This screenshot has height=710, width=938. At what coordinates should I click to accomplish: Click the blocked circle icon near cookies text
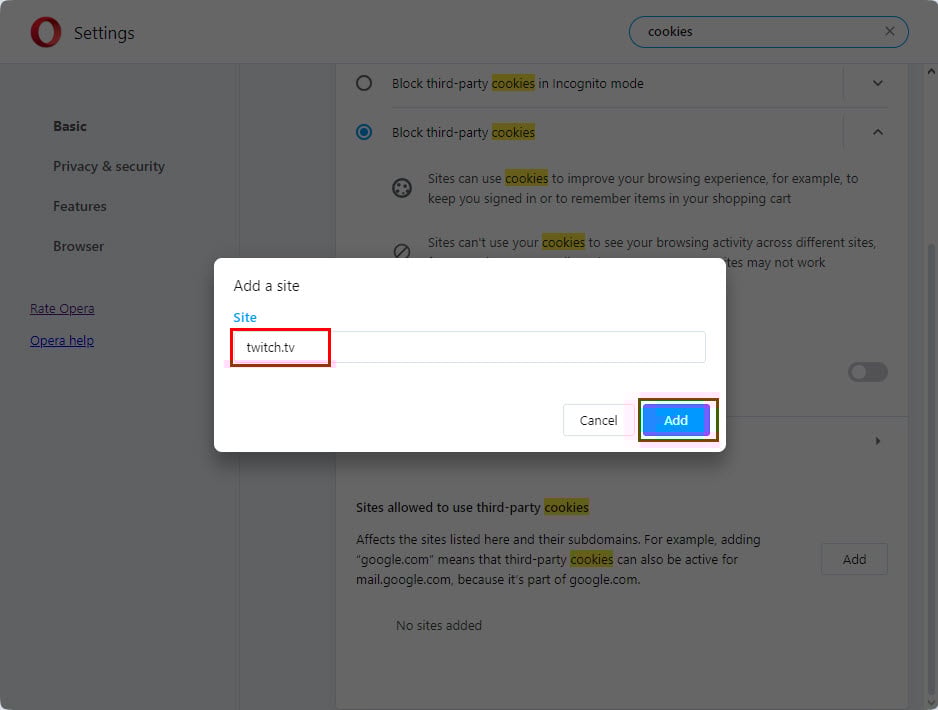(x=401, y=251)
